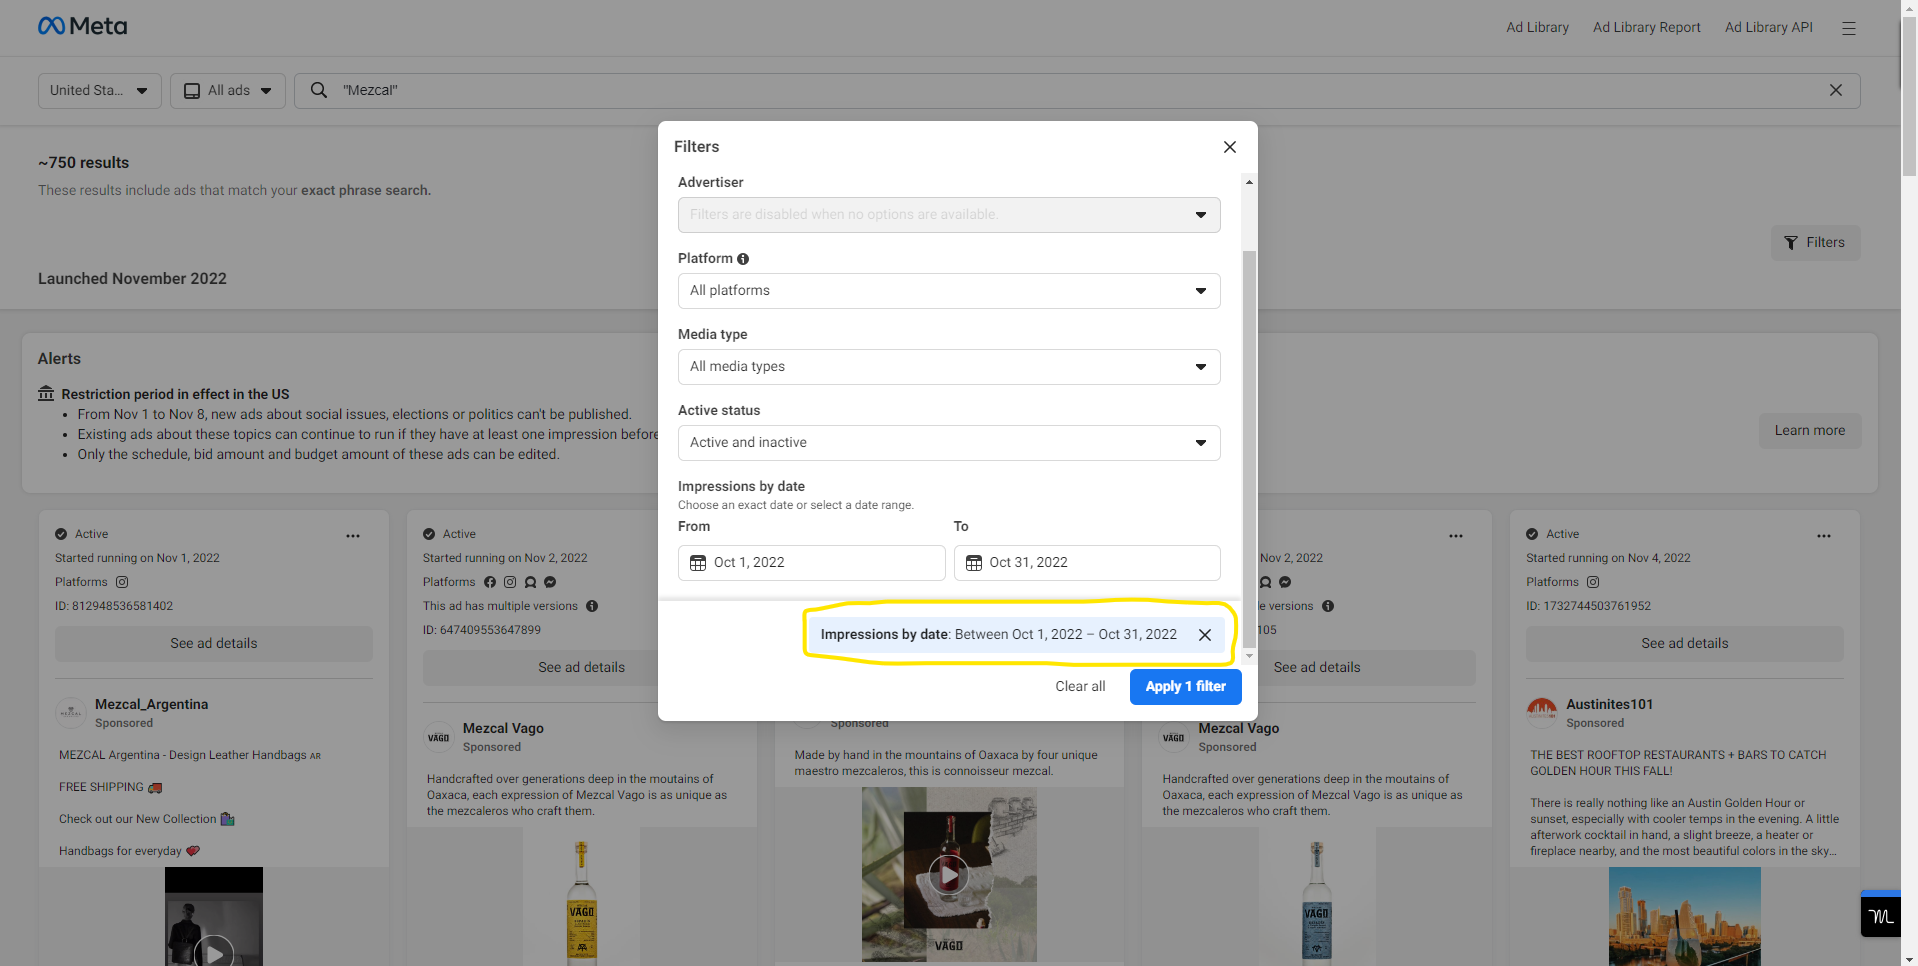Click Austinites101 profile avatar
This screenshot has height=966, width=1918.
pos(1542,713)
